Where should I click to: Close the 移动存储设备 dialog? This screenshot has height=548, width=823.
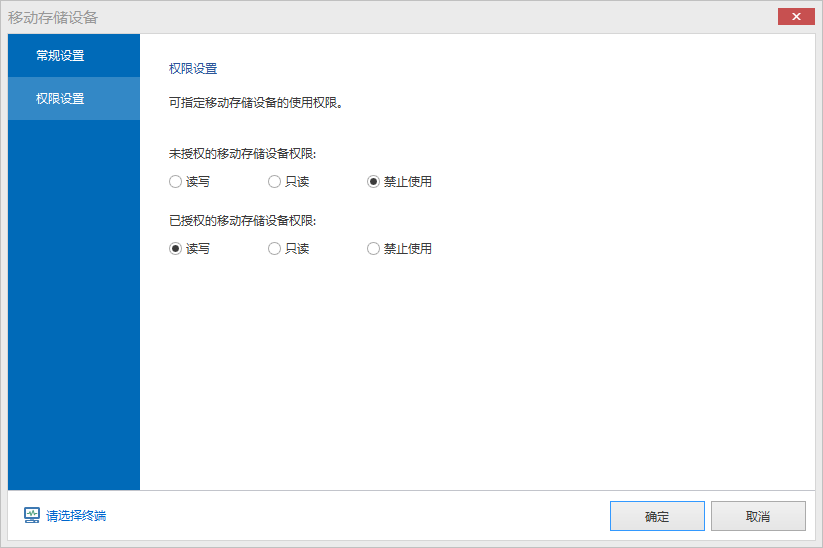796,17
